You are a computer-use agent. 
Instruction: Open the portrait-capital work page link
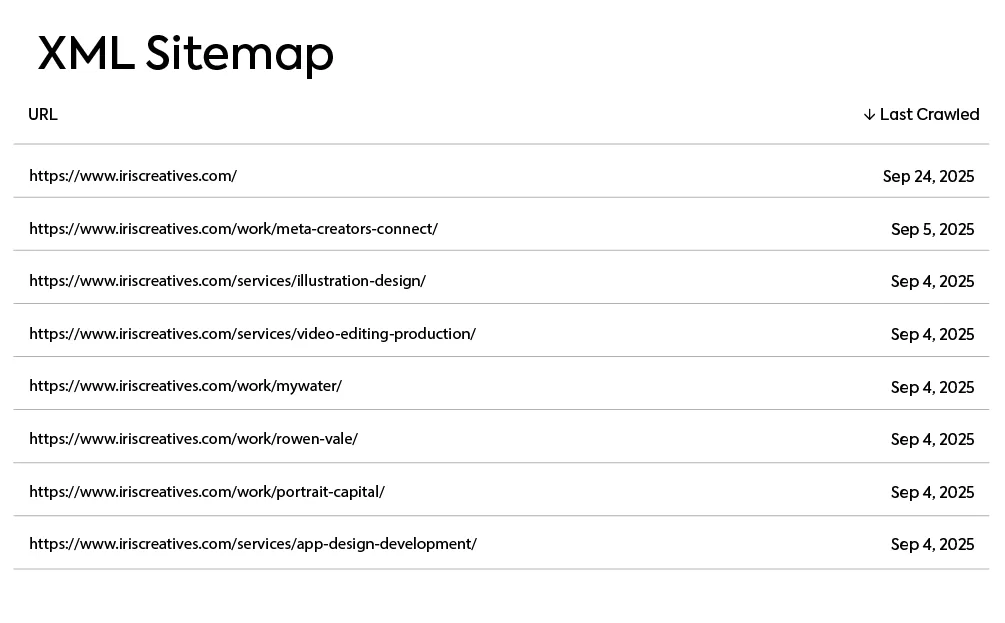point(207,491)
